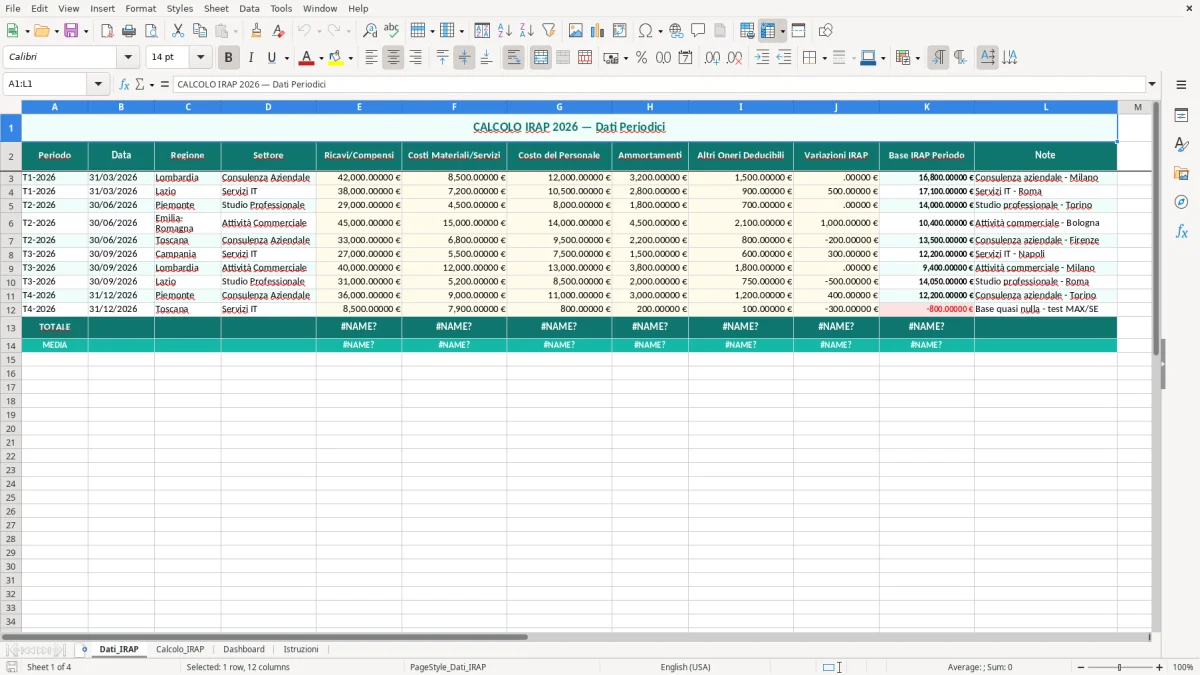Open the sidebar Properties panel icon
1200x675 pixels.
[1181, 116]
